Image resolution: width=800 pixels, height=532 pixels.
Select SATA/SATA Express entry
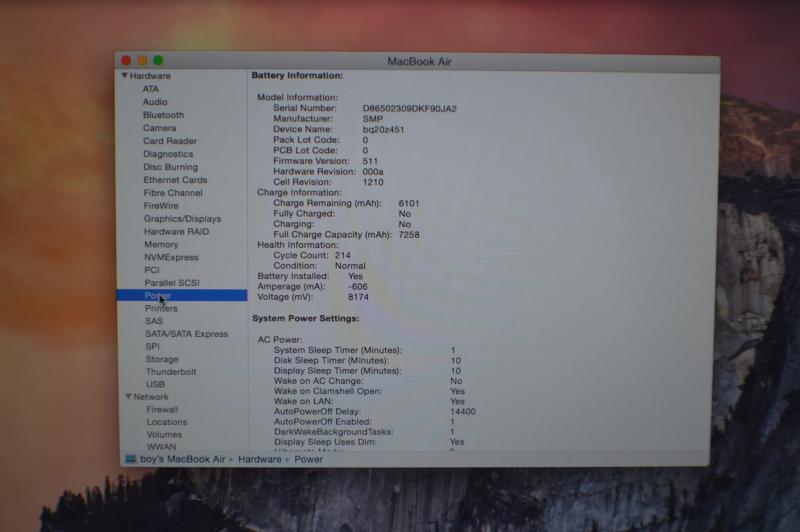[187, 334]
